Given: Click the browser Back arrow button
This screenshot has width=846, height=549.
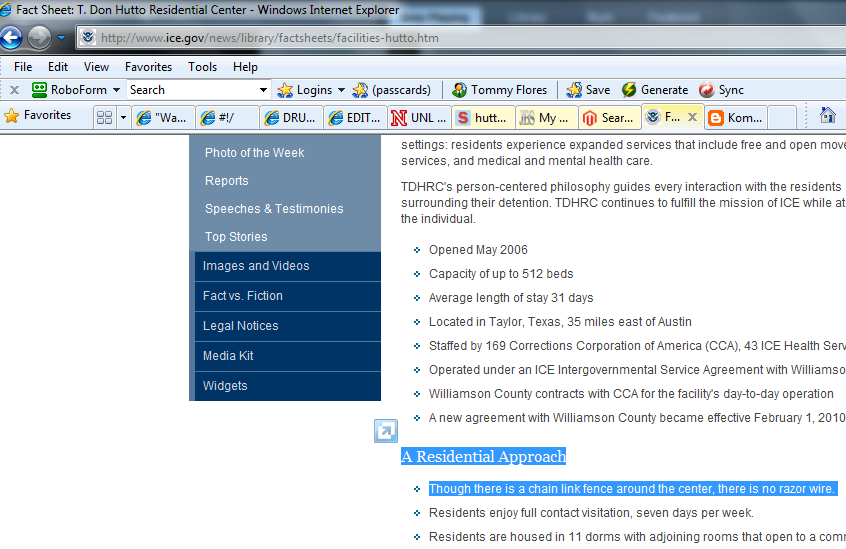Looking at the screenshot, I should (11, 38).
